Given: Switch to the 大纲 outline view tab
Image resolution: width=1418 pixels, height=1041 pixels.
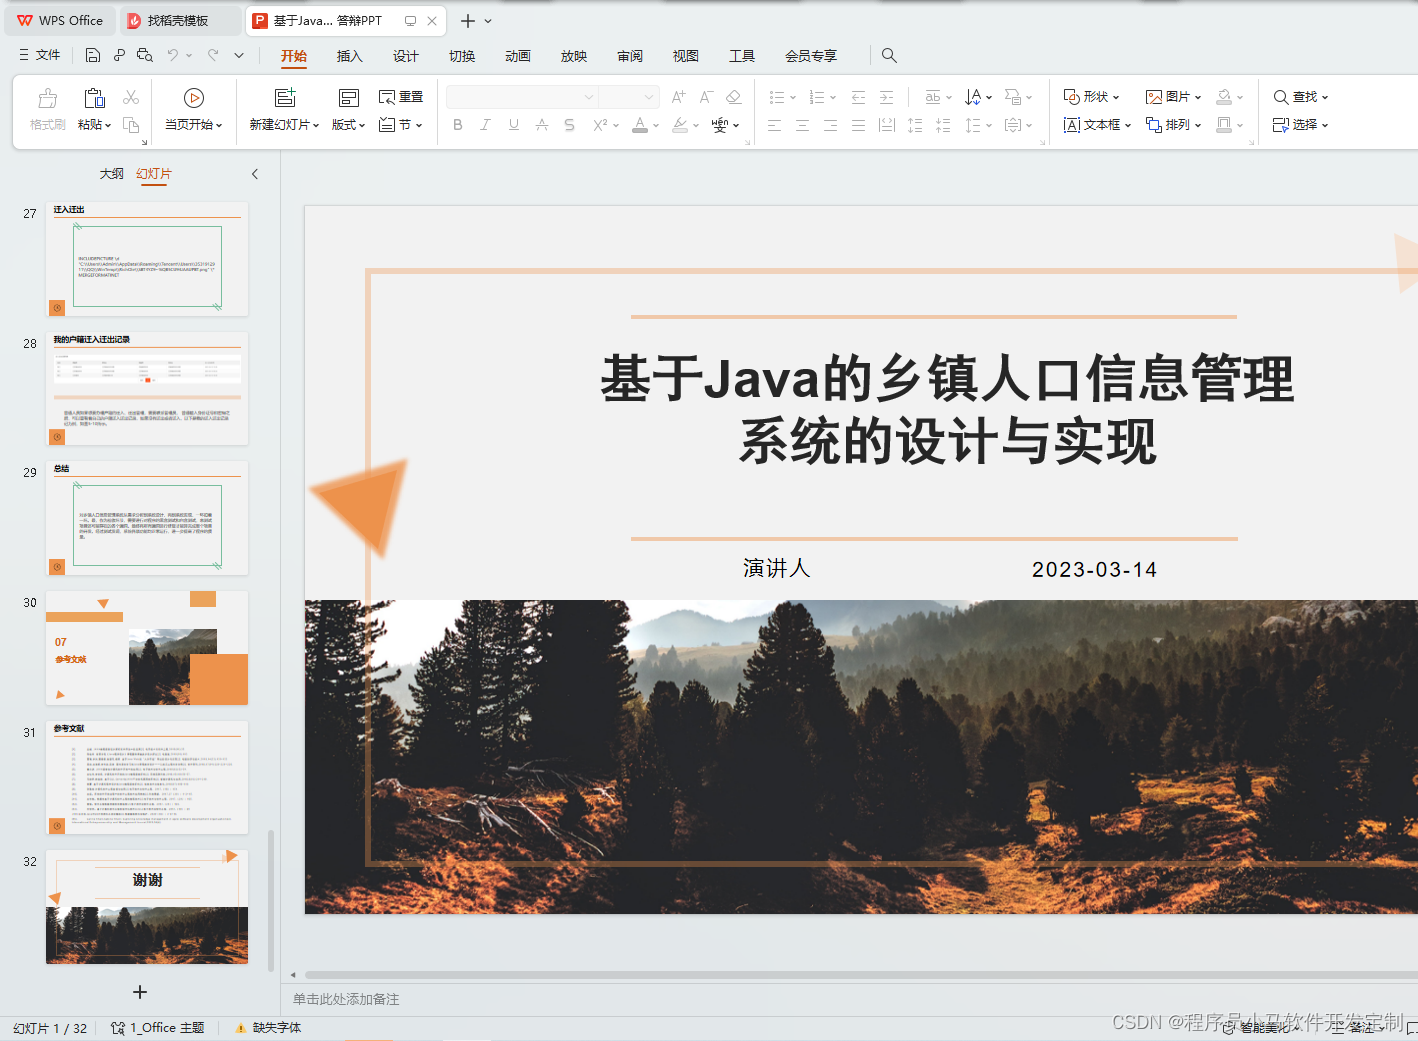Looking at the screenshot, I should click(111, 173).
